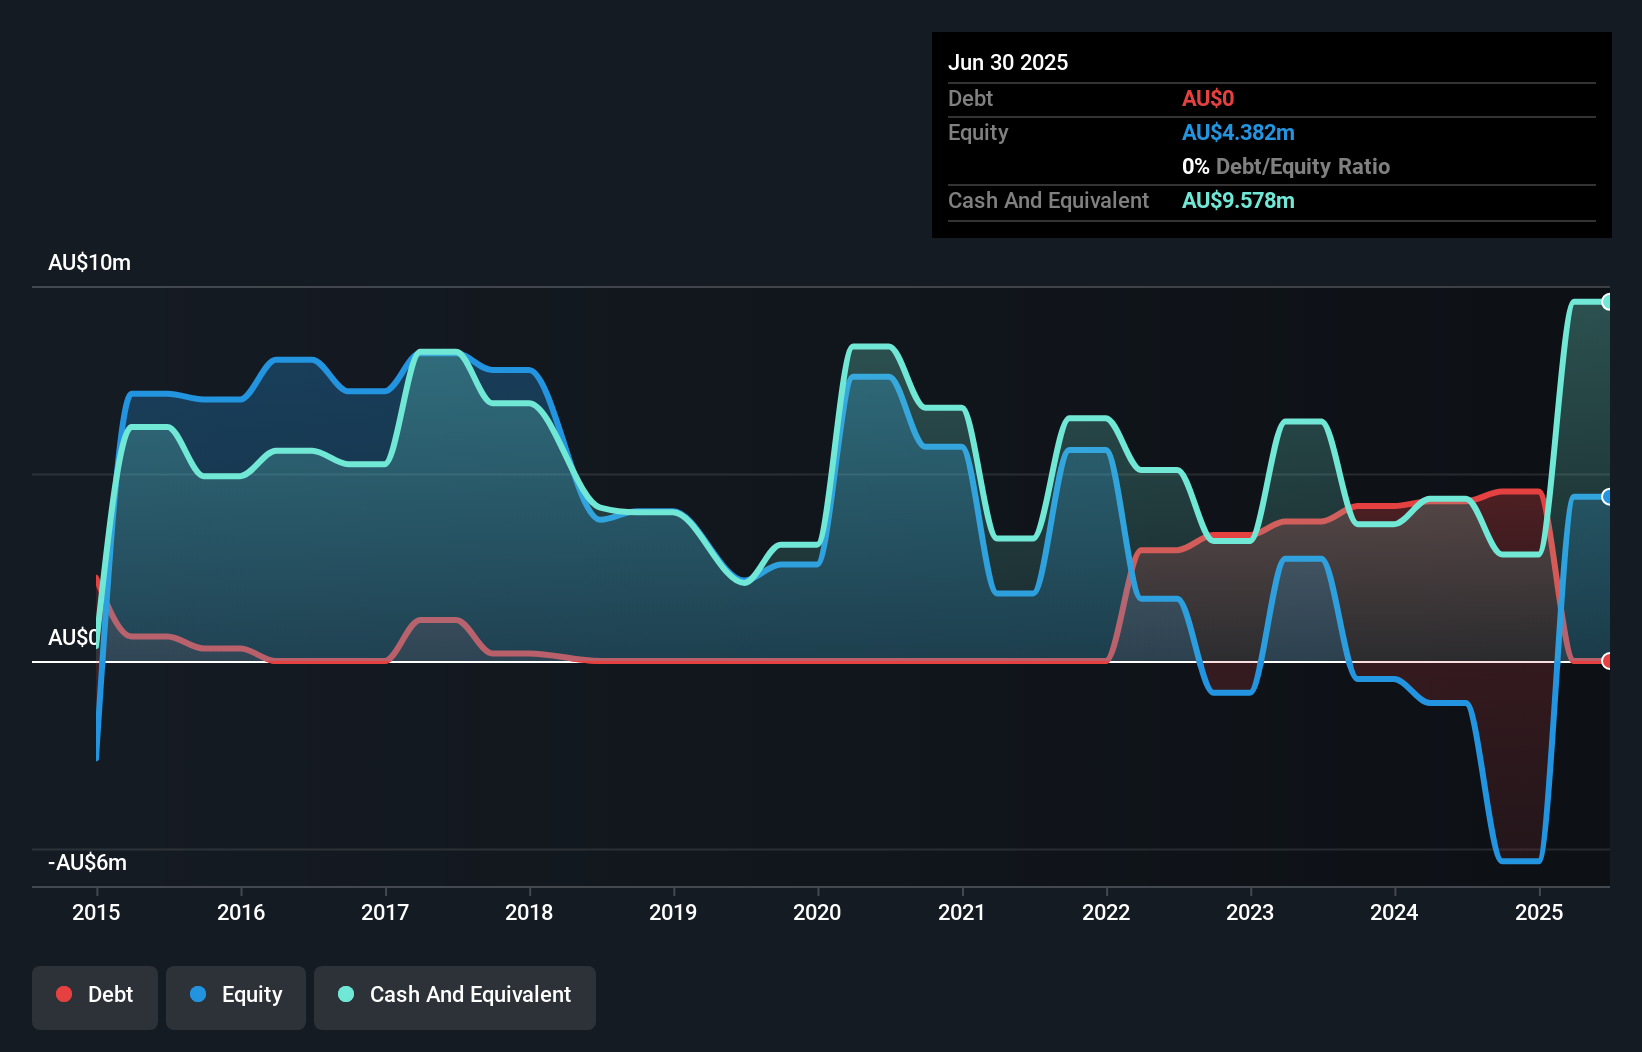The image size is (1642, 1052).
Task: Select the blue Equity legend dot
Action: [x=198, y=994]
